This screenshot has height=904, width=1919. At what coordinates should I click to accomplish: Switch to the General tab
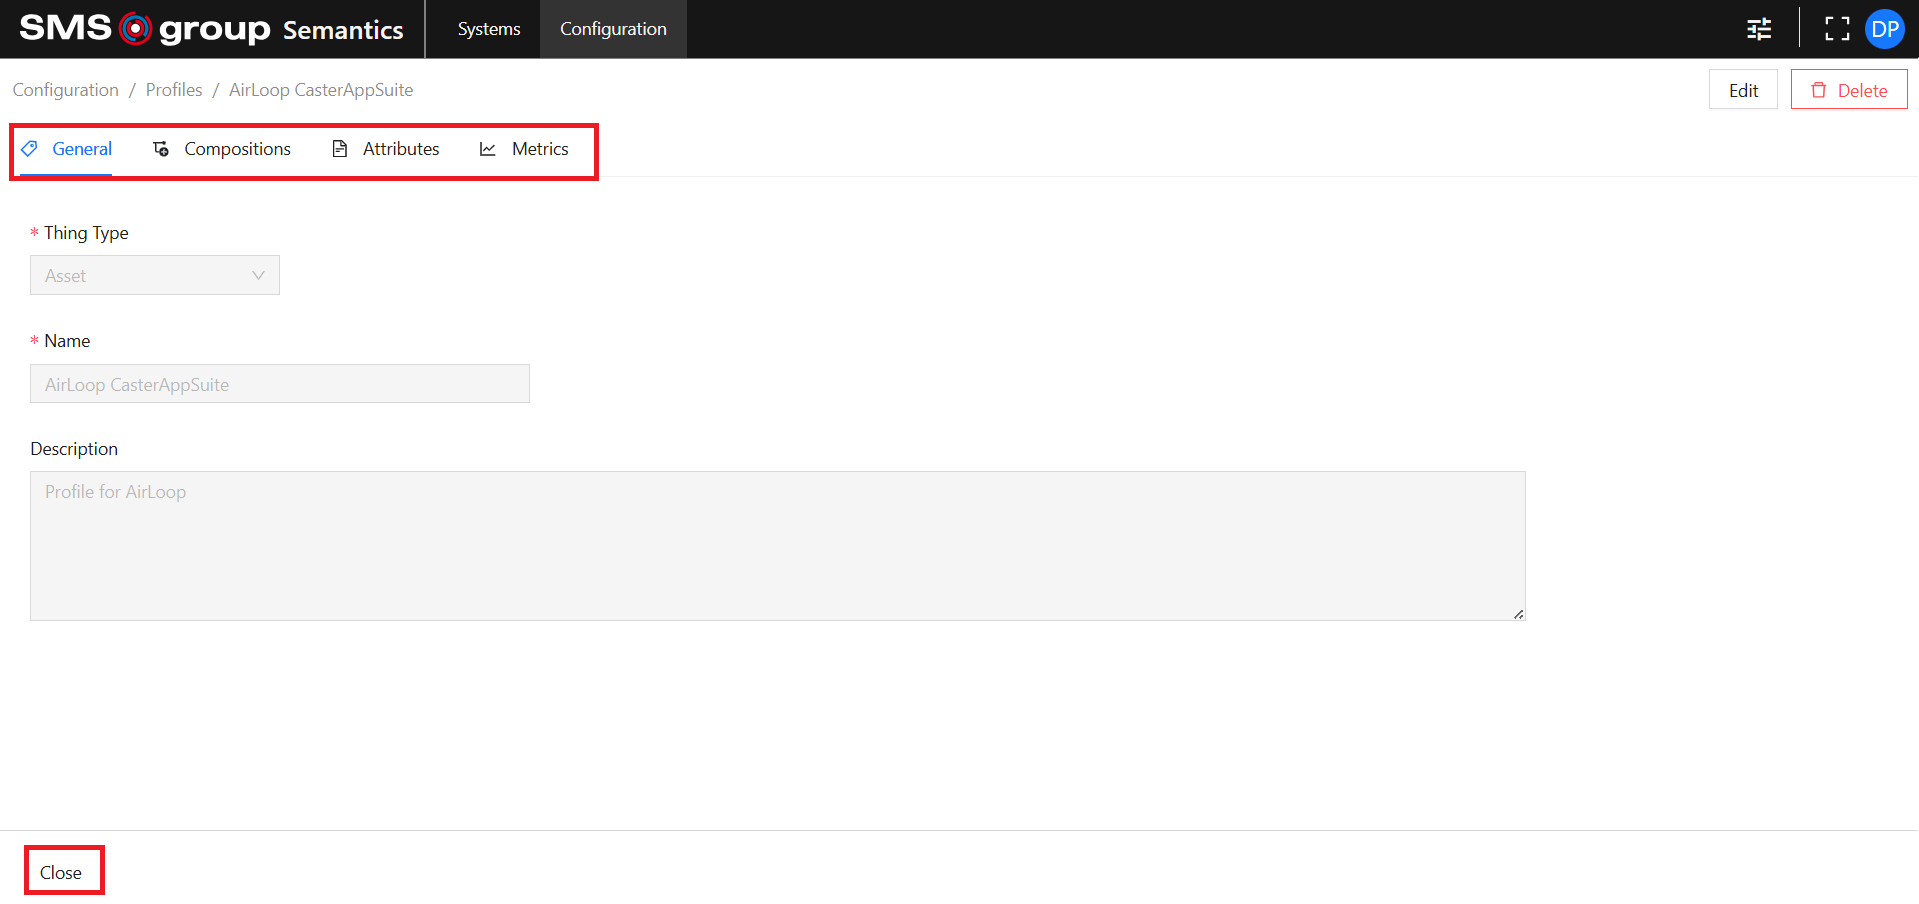(x=67, y=149)
